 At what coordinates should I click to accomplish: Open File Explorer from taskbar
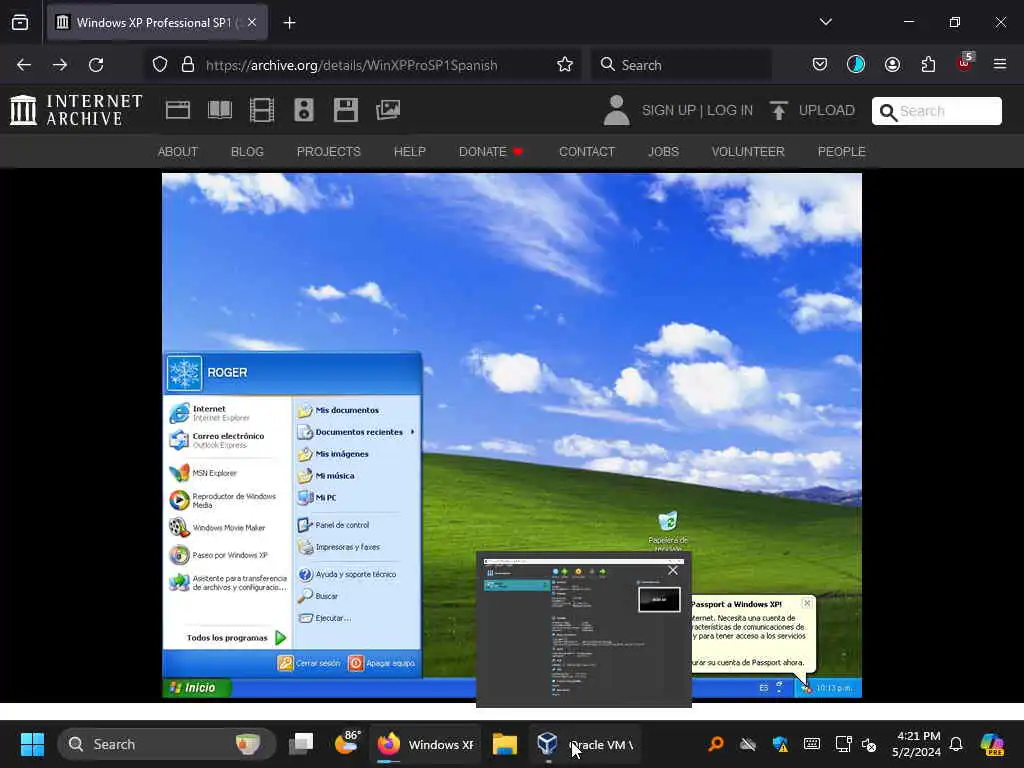[x=504, y=744]
